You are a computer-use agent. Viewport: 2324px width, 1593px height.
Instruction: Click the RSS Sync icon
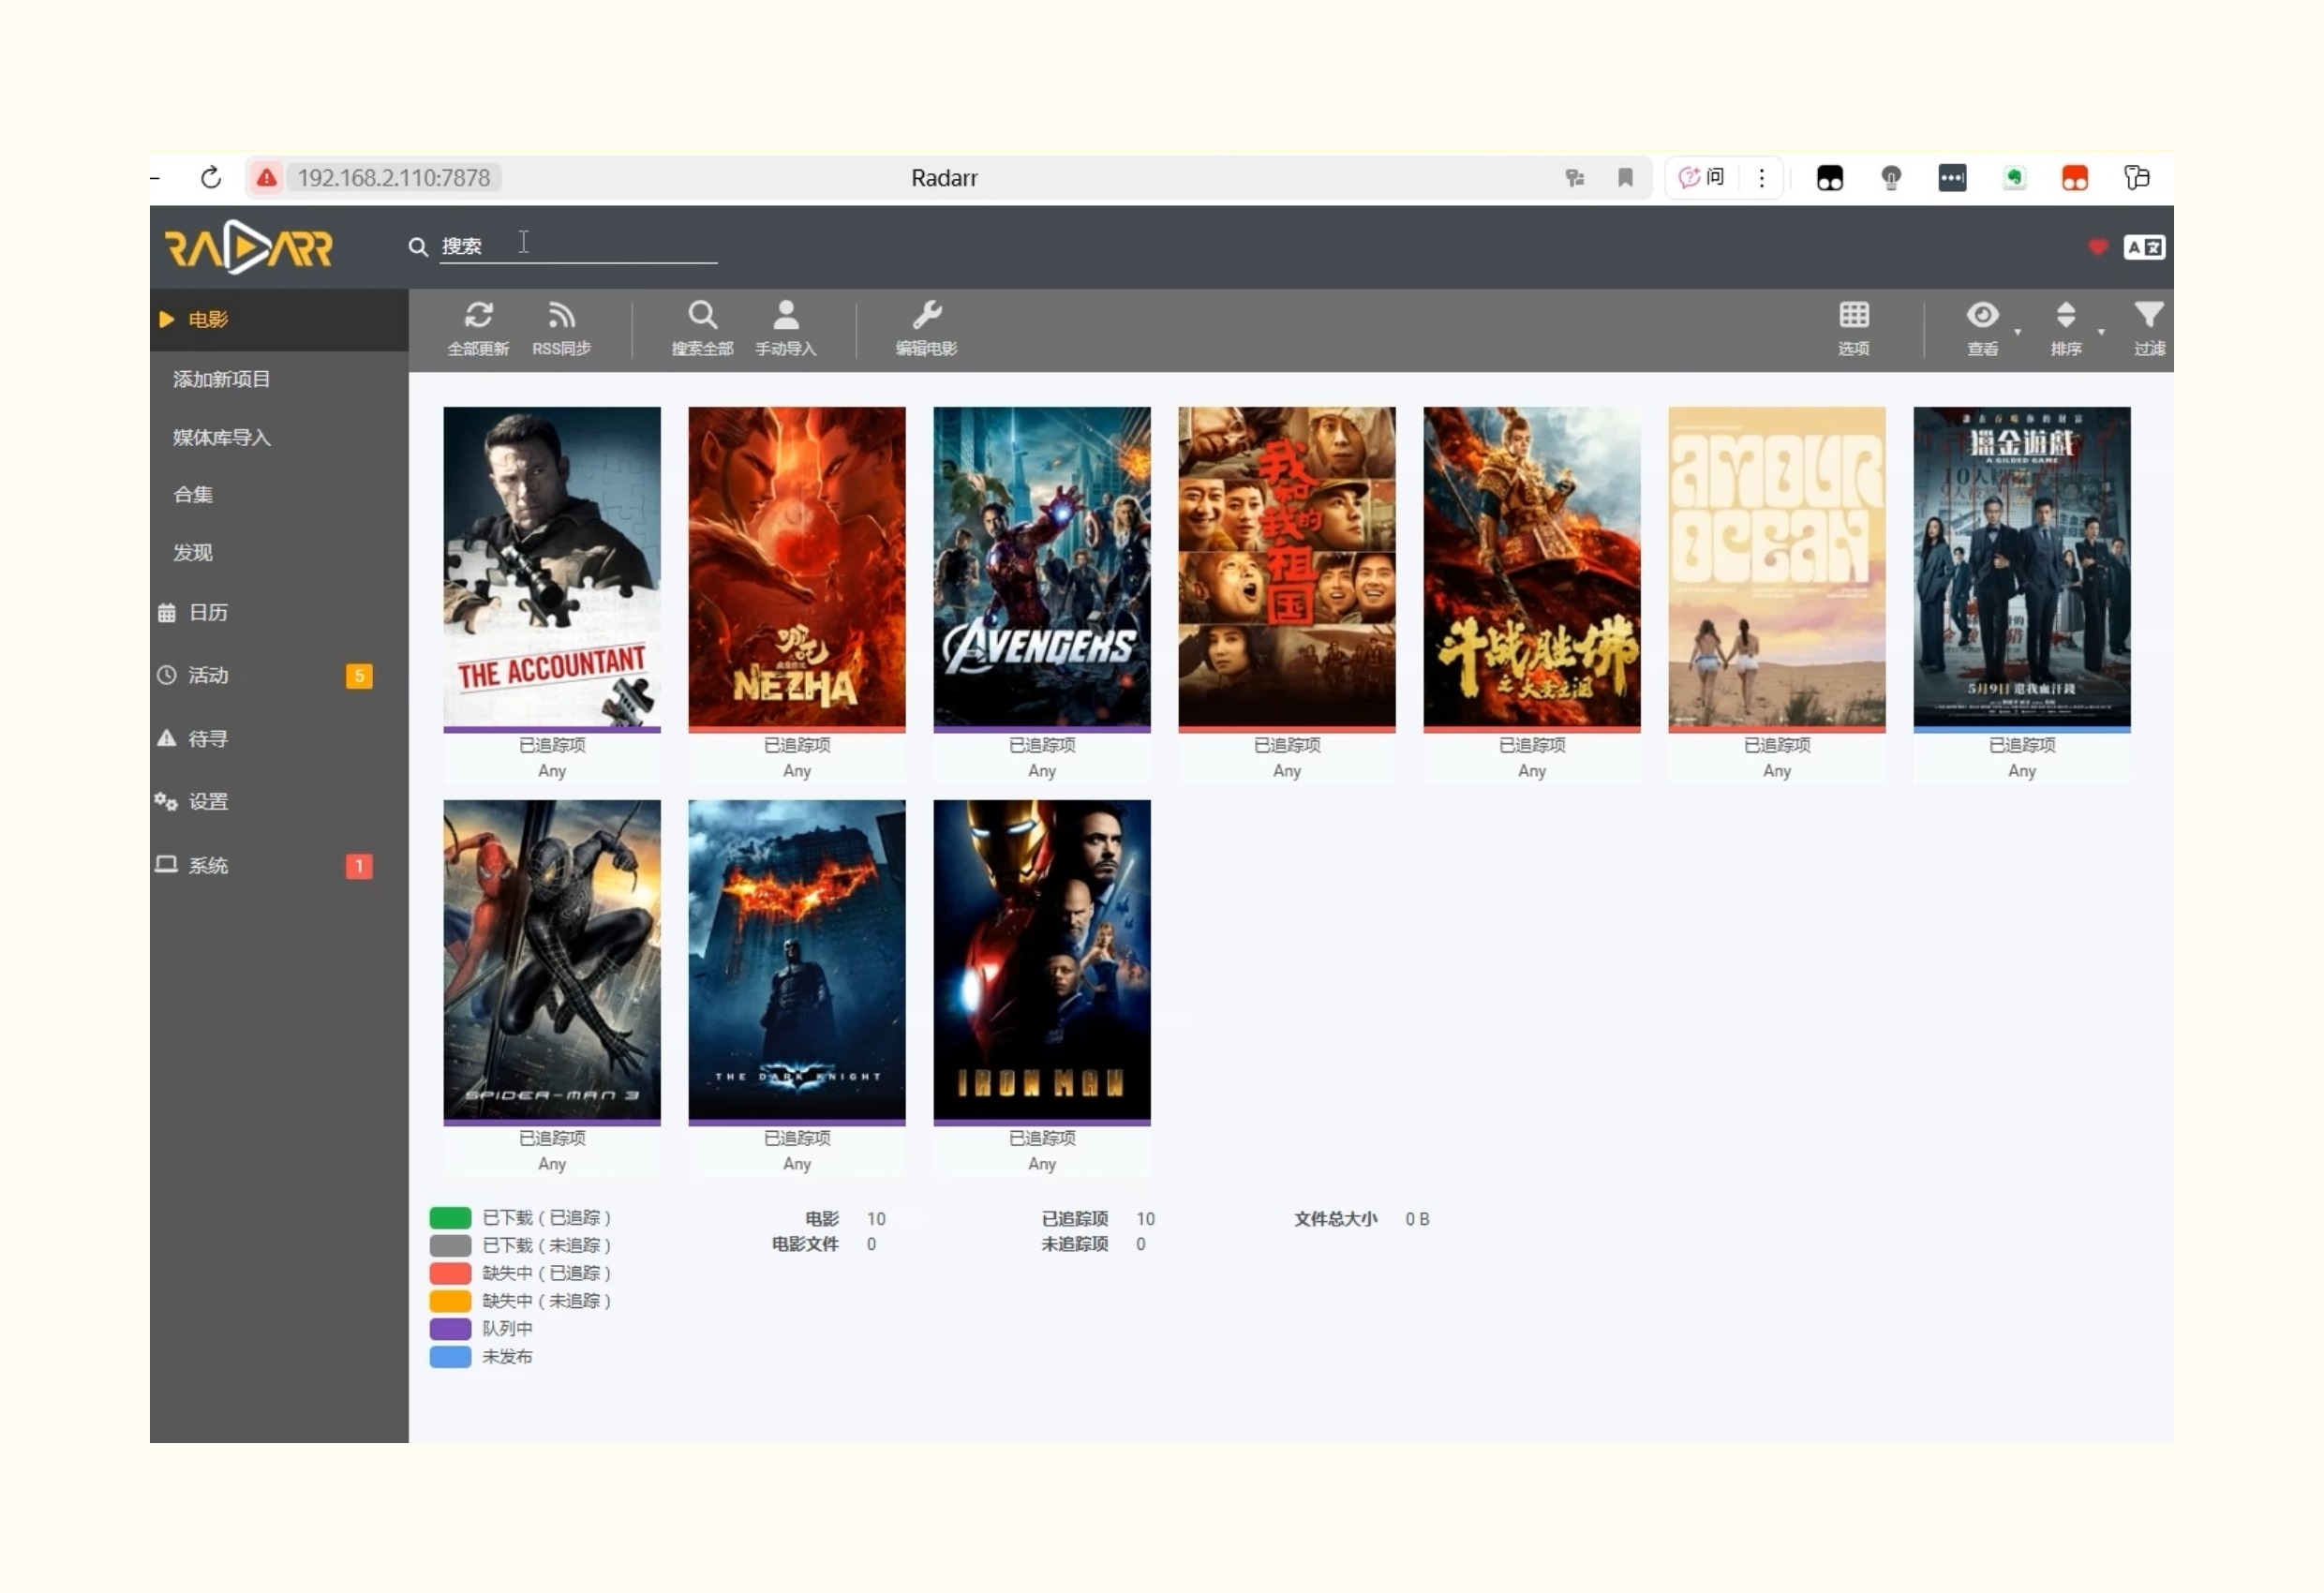coord(561,317)
